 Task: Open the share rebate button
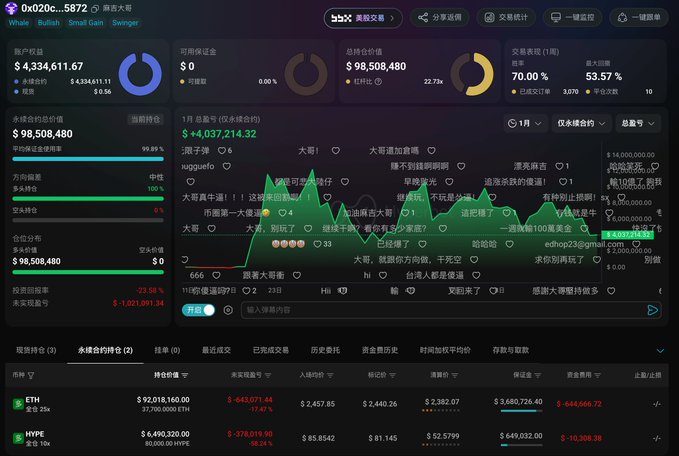pyautogui.click(x=440, y=17)
